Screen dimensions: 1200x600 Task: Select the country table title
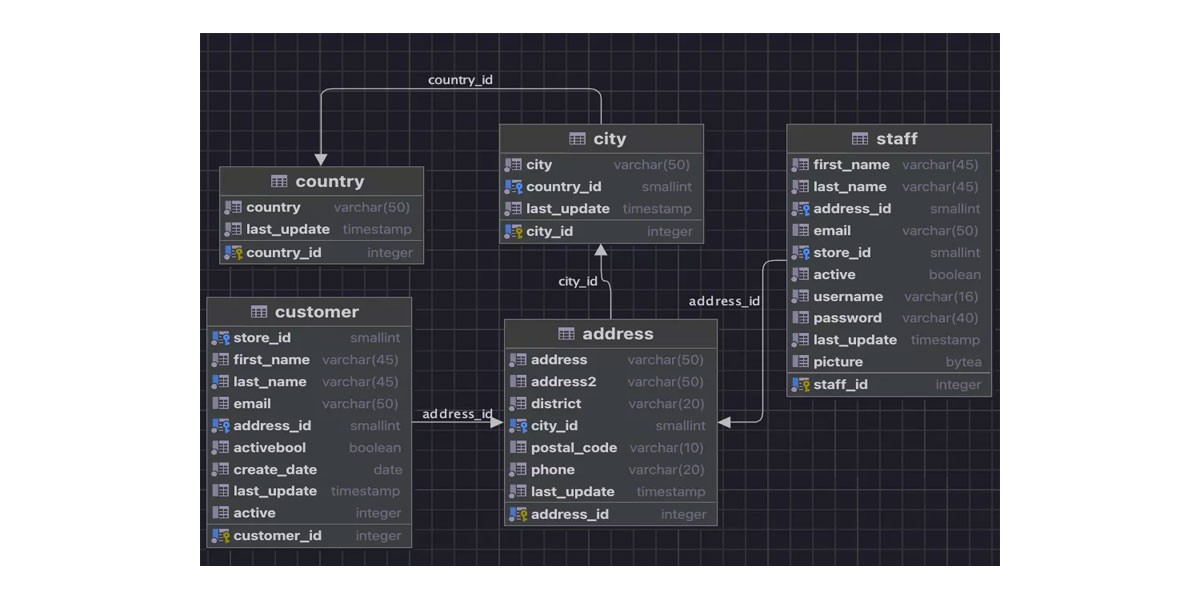click(x=330, y=182)
